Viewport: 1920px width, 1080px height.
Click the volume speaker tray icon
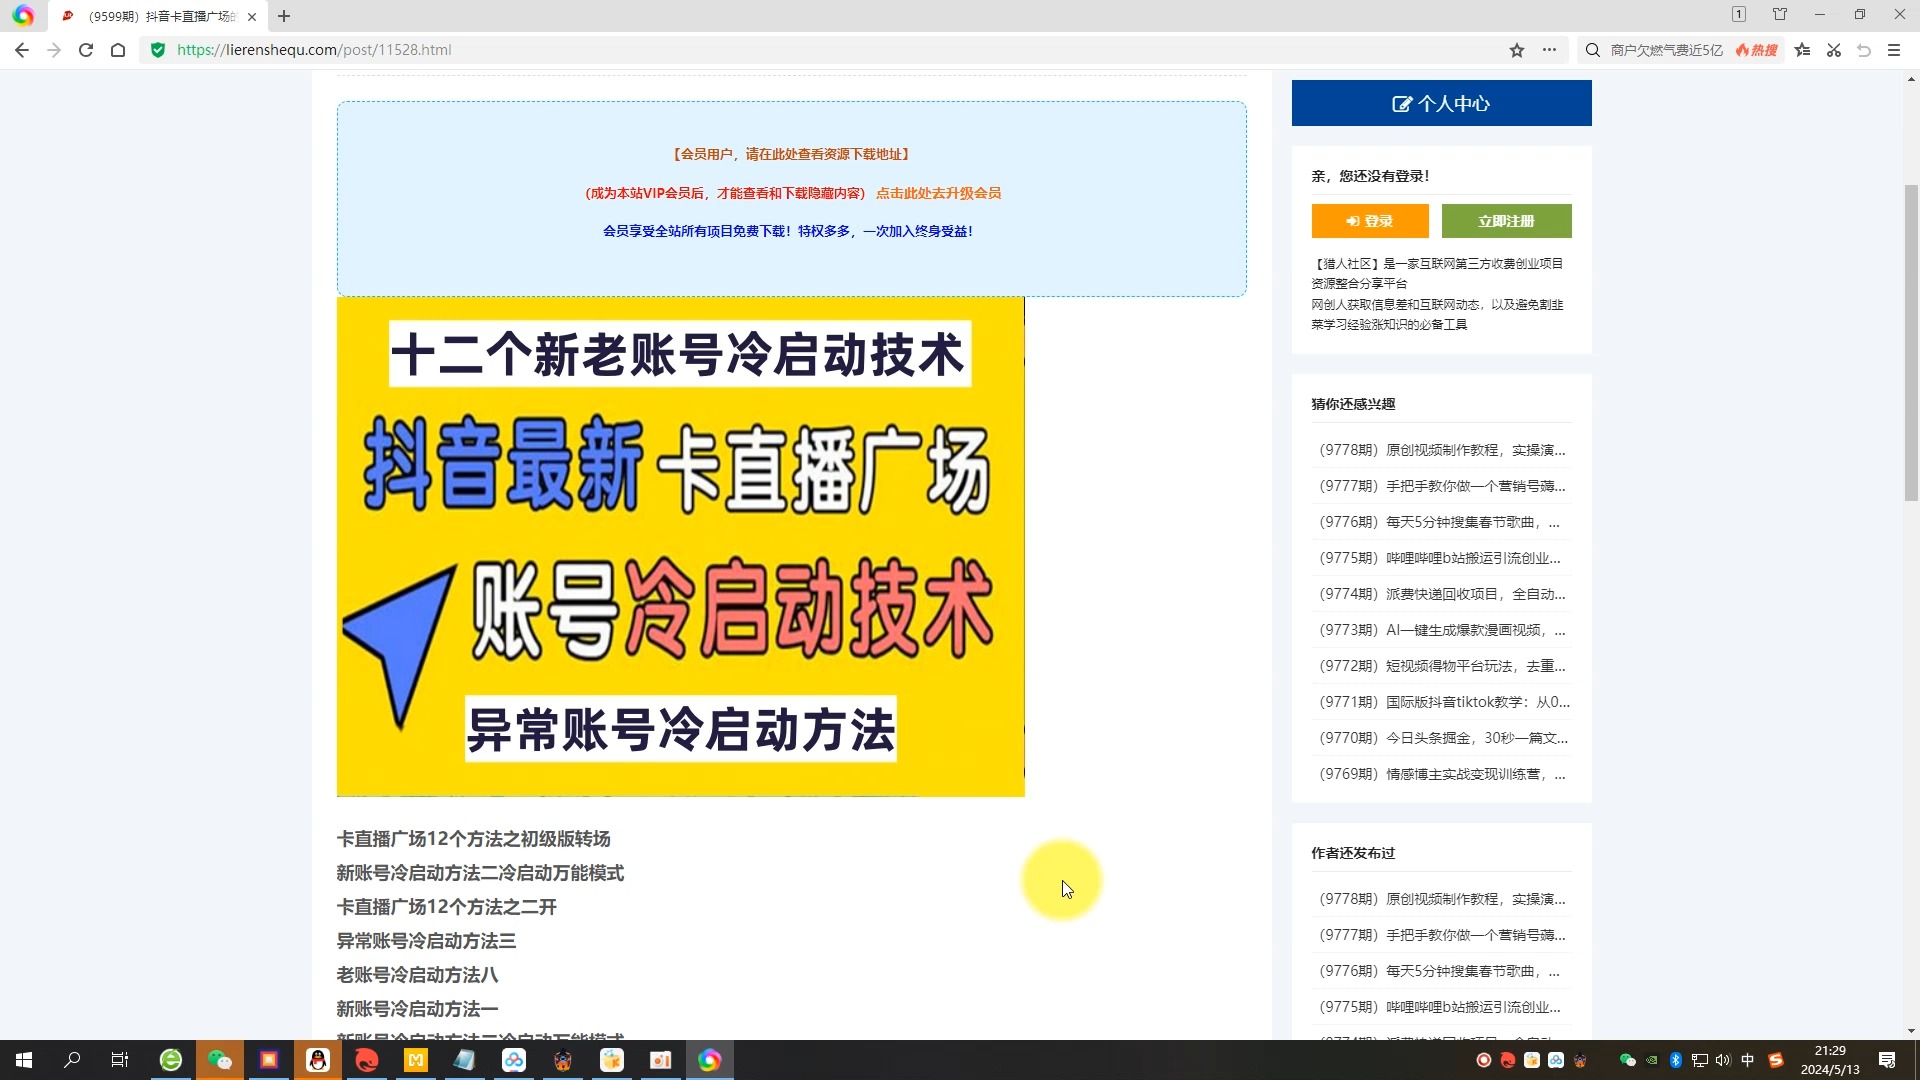(1723, 1060)
